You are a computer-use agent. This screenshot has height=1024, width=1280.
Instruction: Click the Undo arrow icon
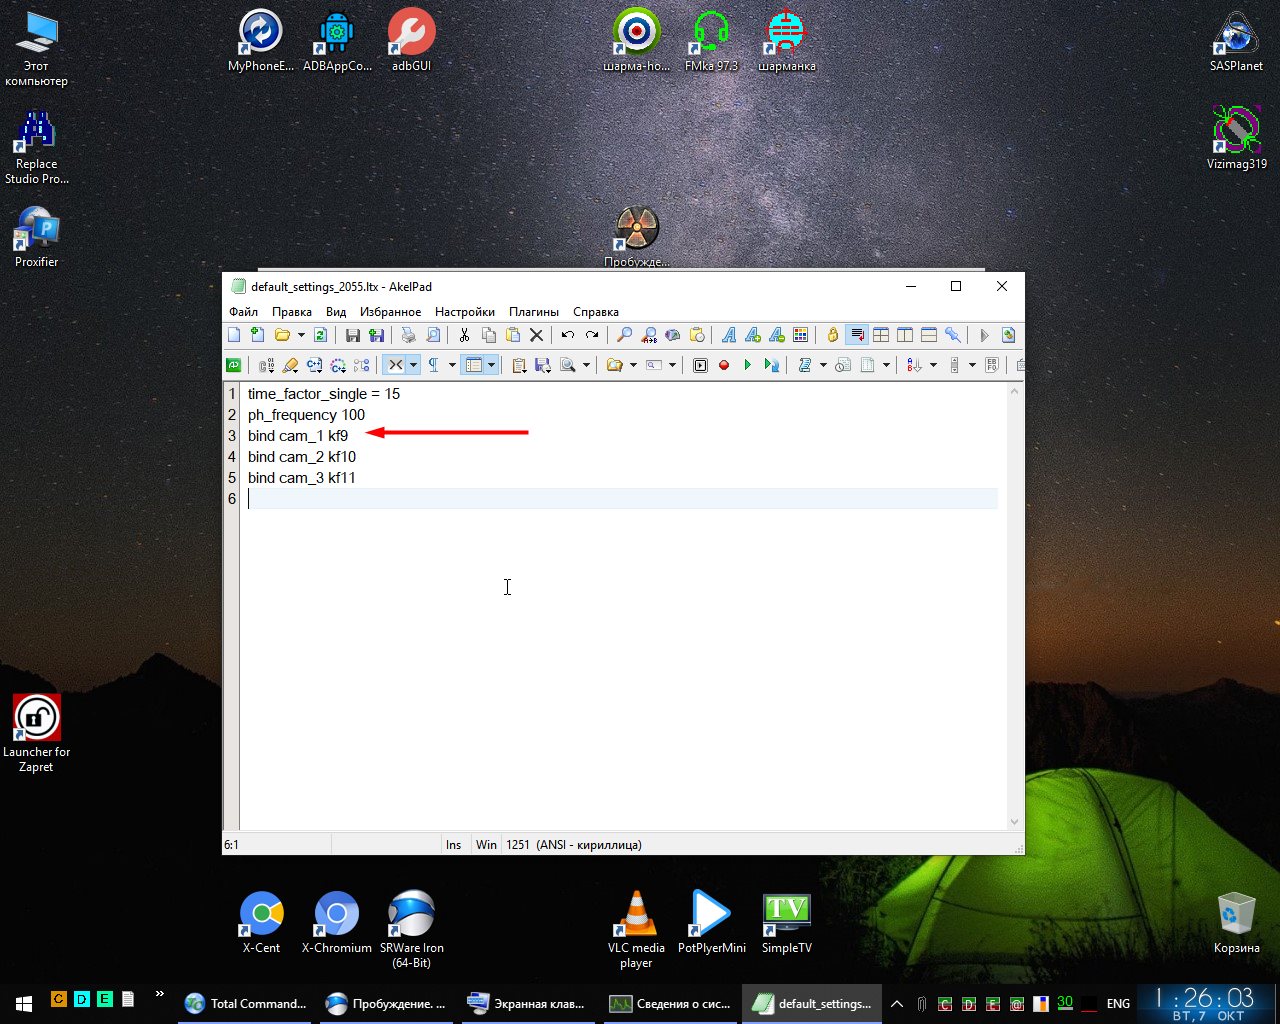[568, 336]
